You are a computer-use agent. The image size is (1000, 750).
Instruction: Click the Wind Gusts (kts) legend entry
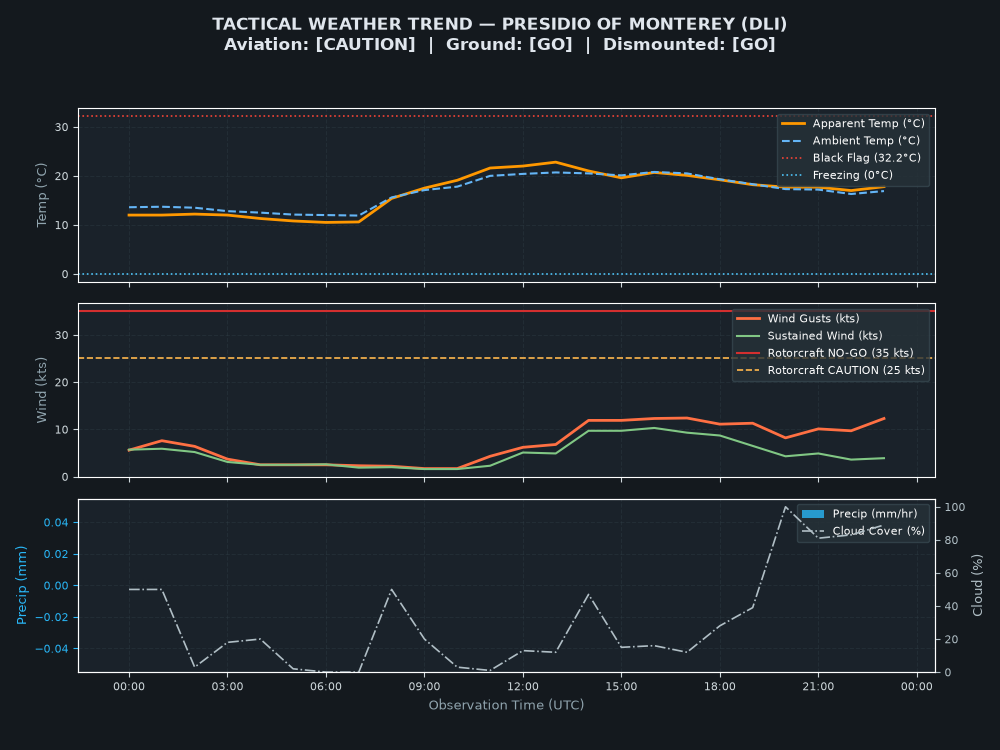[798, 319]
